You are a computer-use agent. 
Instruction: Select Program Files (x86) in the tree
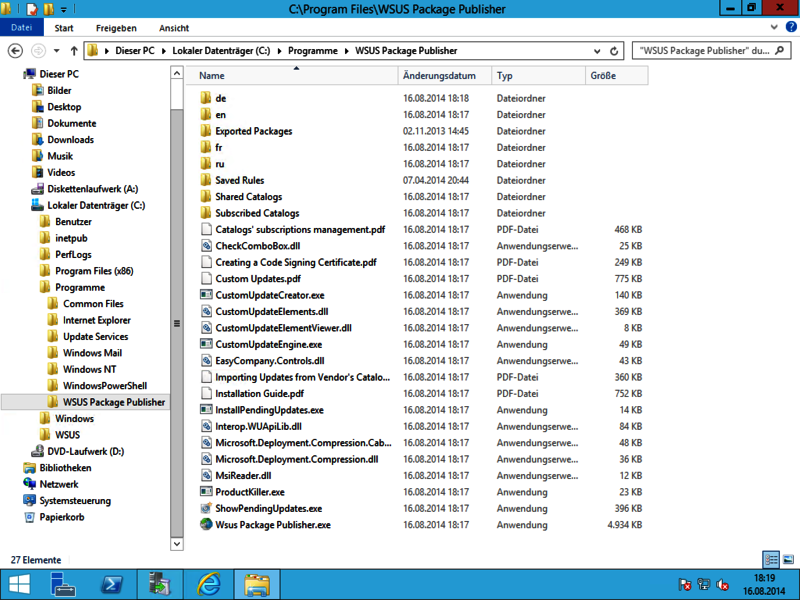coord(94,271)
